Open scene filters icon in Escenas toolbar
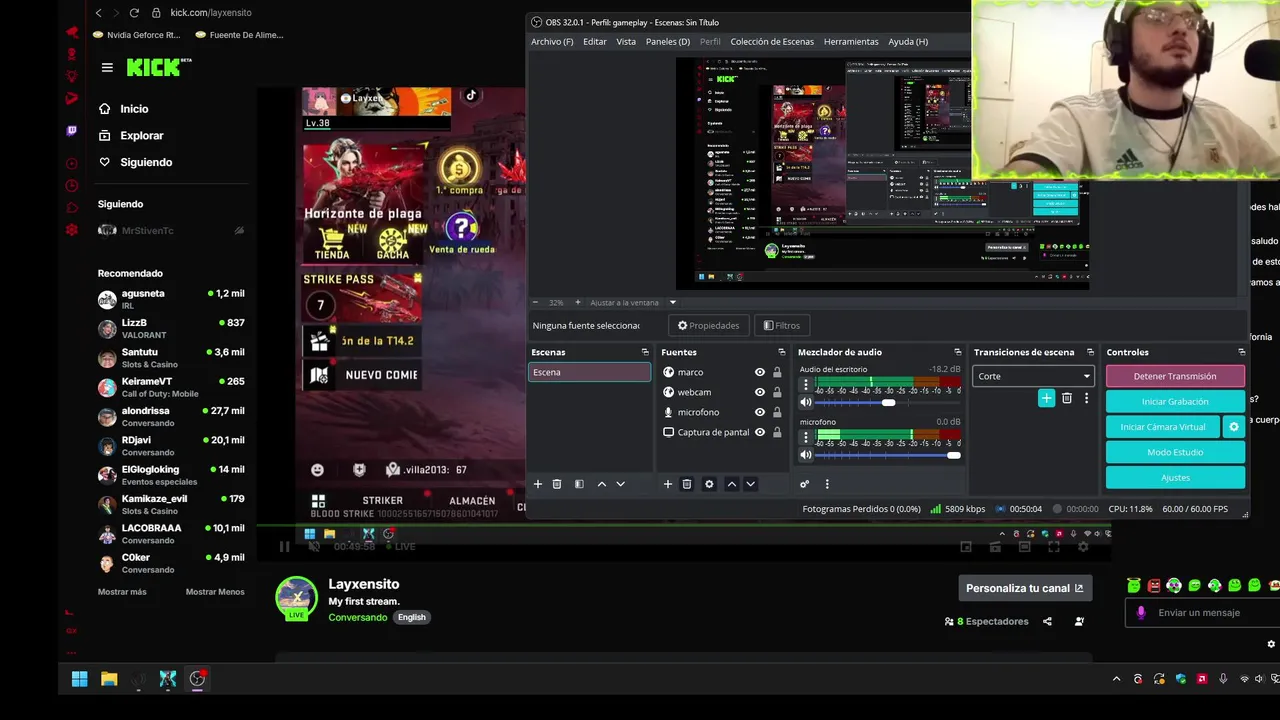1280x720 pixels. click(x=579, y=484)
